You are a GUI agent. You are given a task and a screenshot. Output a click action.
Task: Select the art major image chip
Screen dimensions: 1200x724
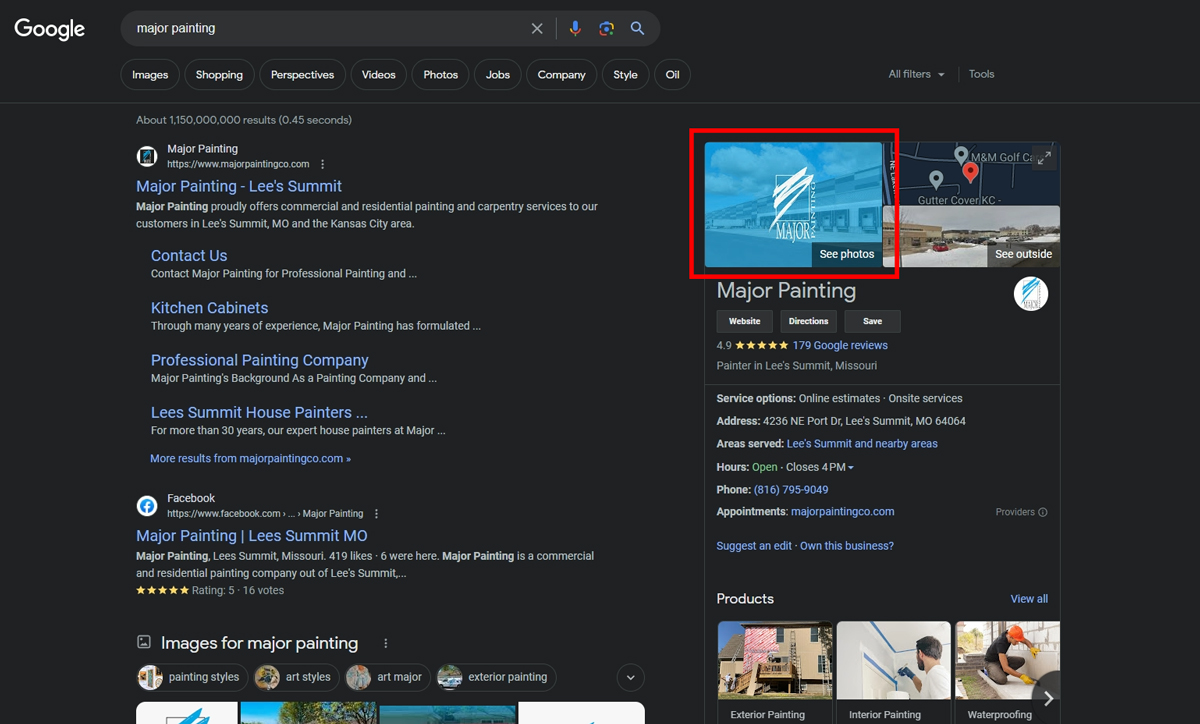(x=388, y=677)
